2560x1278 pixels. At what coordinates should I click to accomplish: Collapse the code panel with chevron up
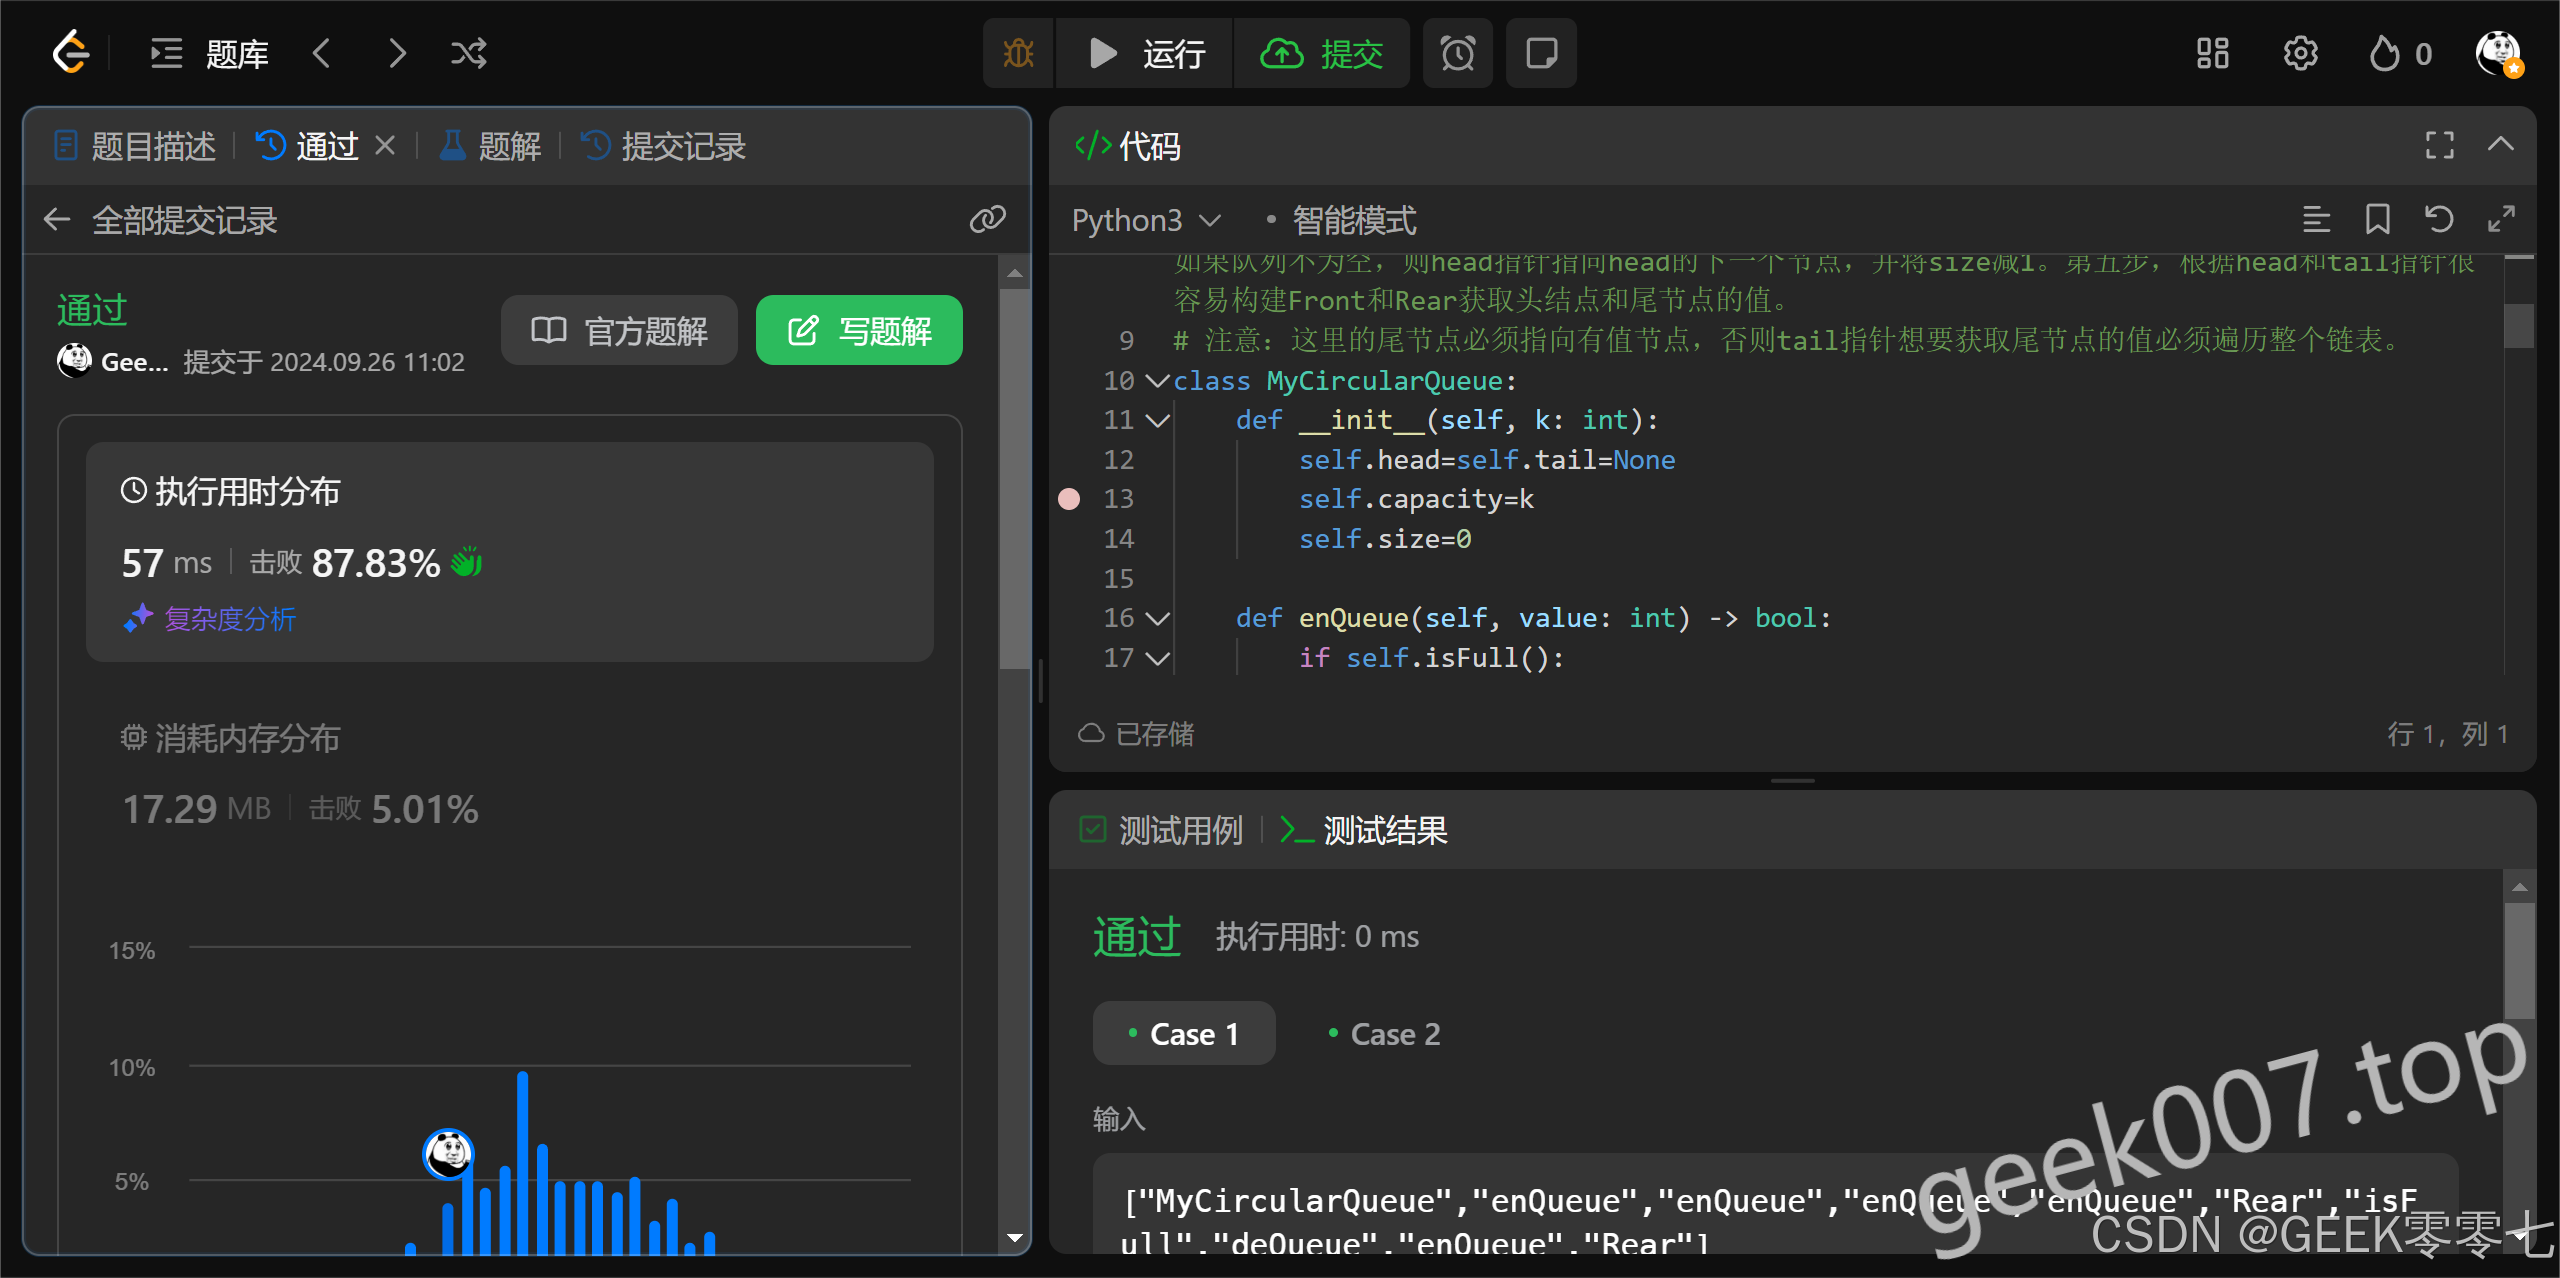click(x=2500, y=145)
